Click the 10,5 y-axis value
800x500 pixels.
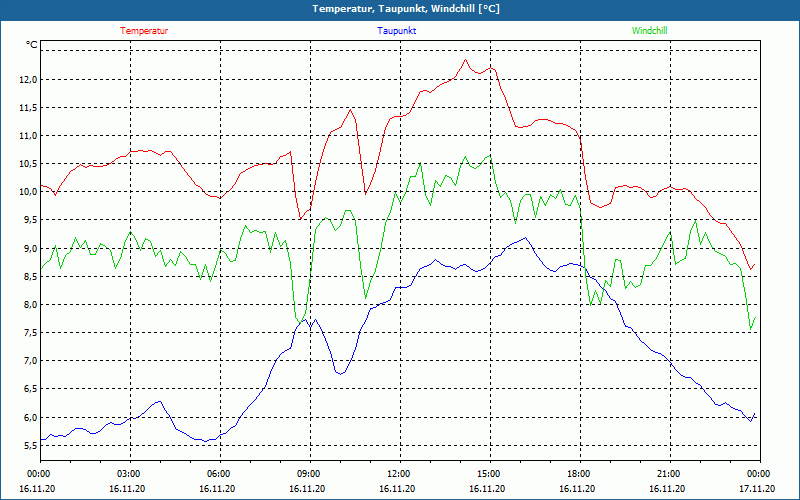coord(28,164)
